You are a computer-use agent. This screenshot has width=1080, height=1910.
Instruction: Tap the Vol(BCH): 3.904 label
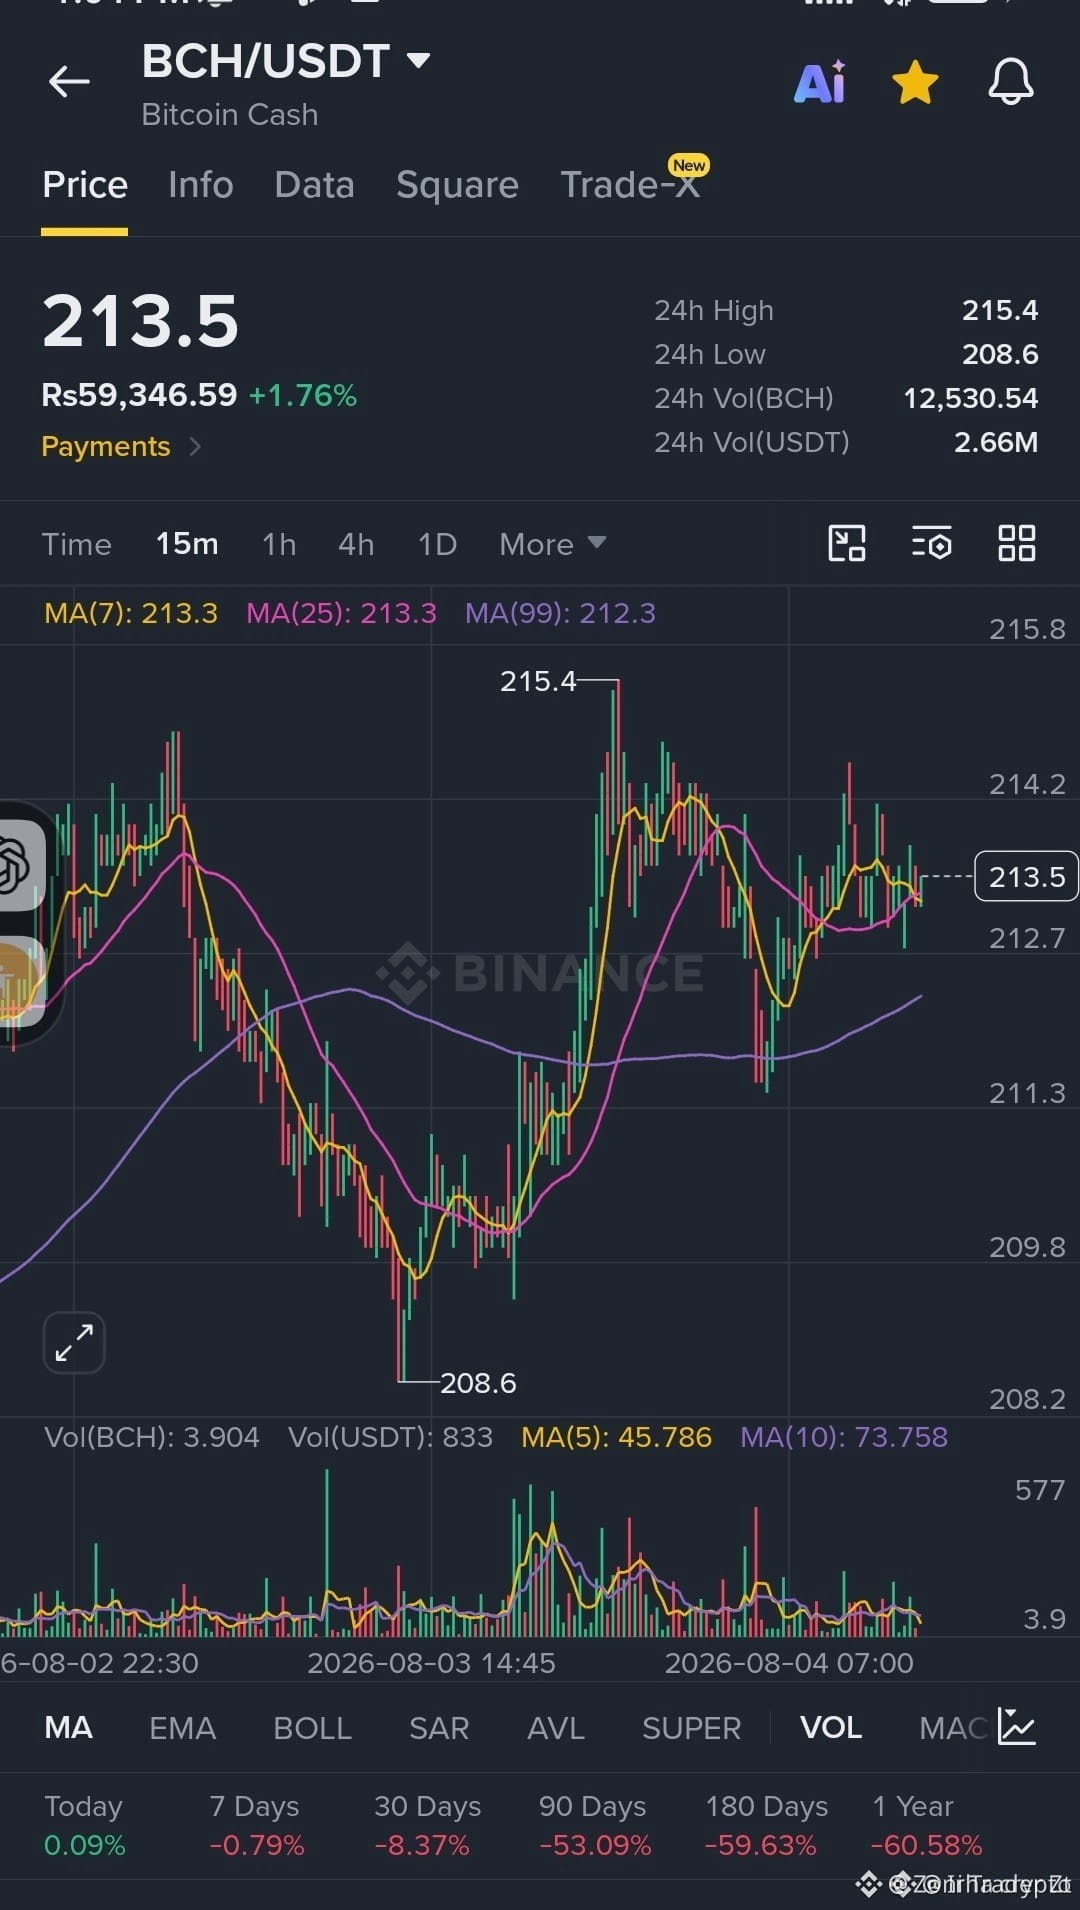[152, 1437]
